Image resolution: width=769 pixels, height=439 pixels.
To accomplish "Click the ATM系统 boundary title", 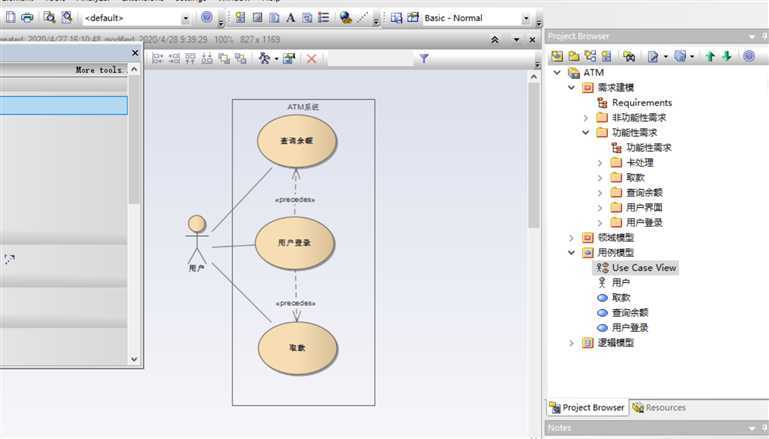I will point(303,107).
